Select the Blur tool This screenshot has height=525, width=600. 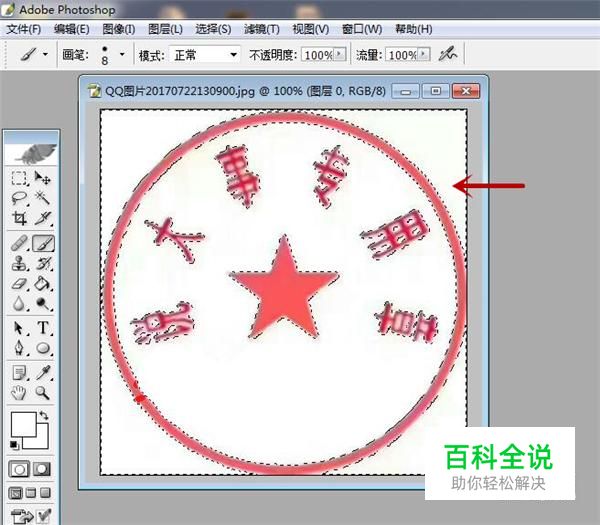click(x=19, y=304)
